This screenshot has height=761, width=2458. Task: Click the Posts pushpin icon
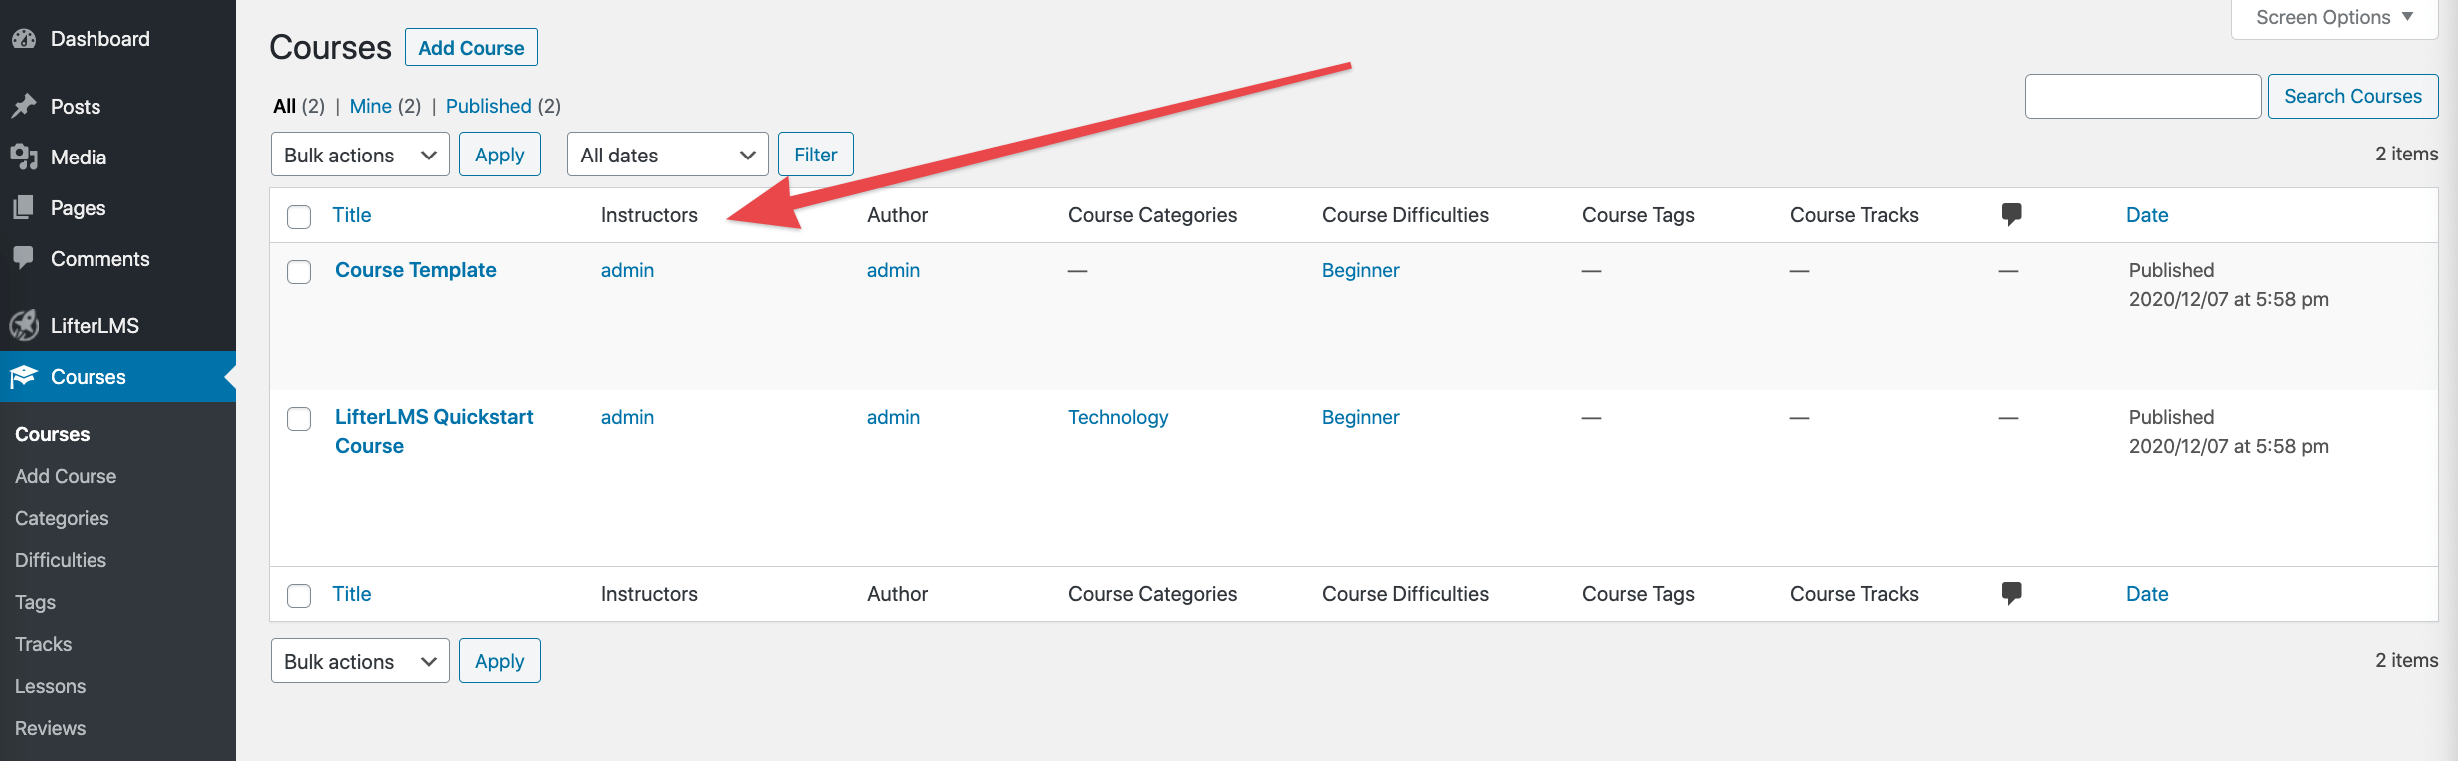pyautogui.click(x=24, y=106)
